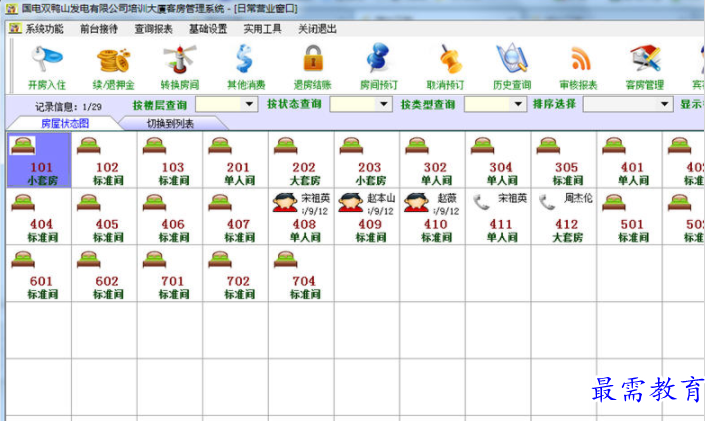Expand the 按类型查询 room type dropdown
Viewport: 713px width, 421px height.
point(518,104)
